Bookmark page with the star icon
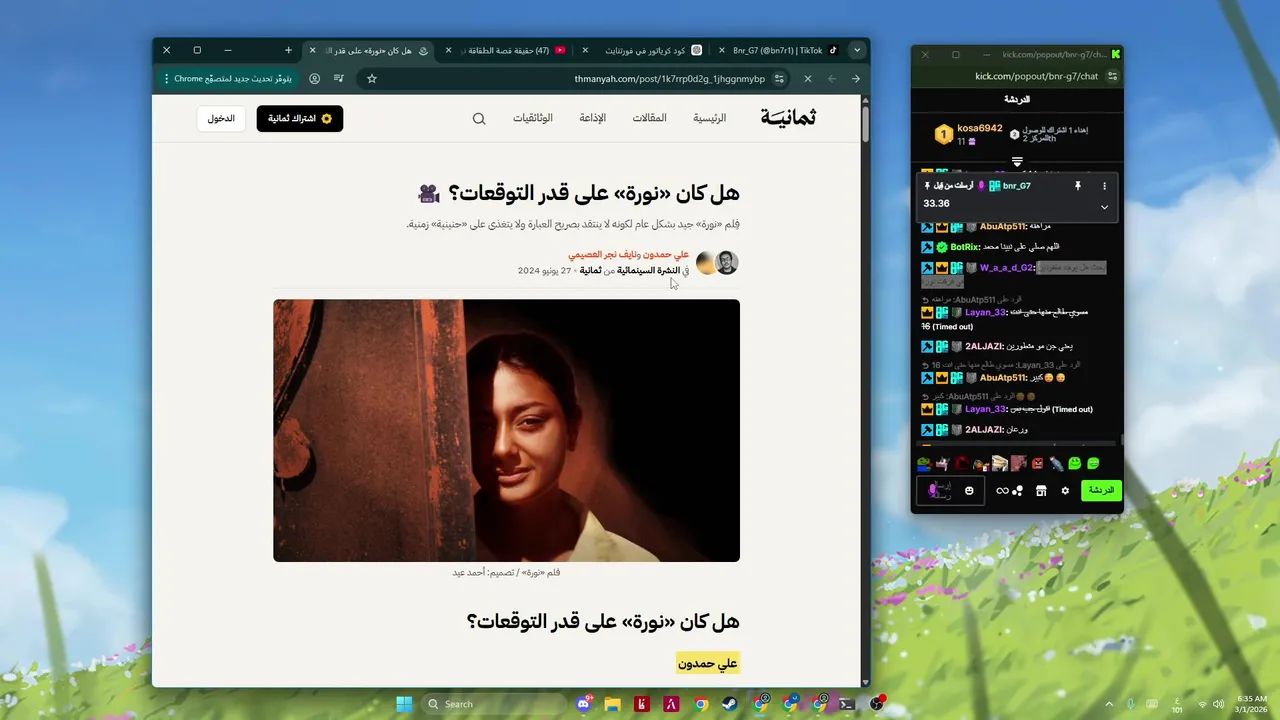 point(372,78)
